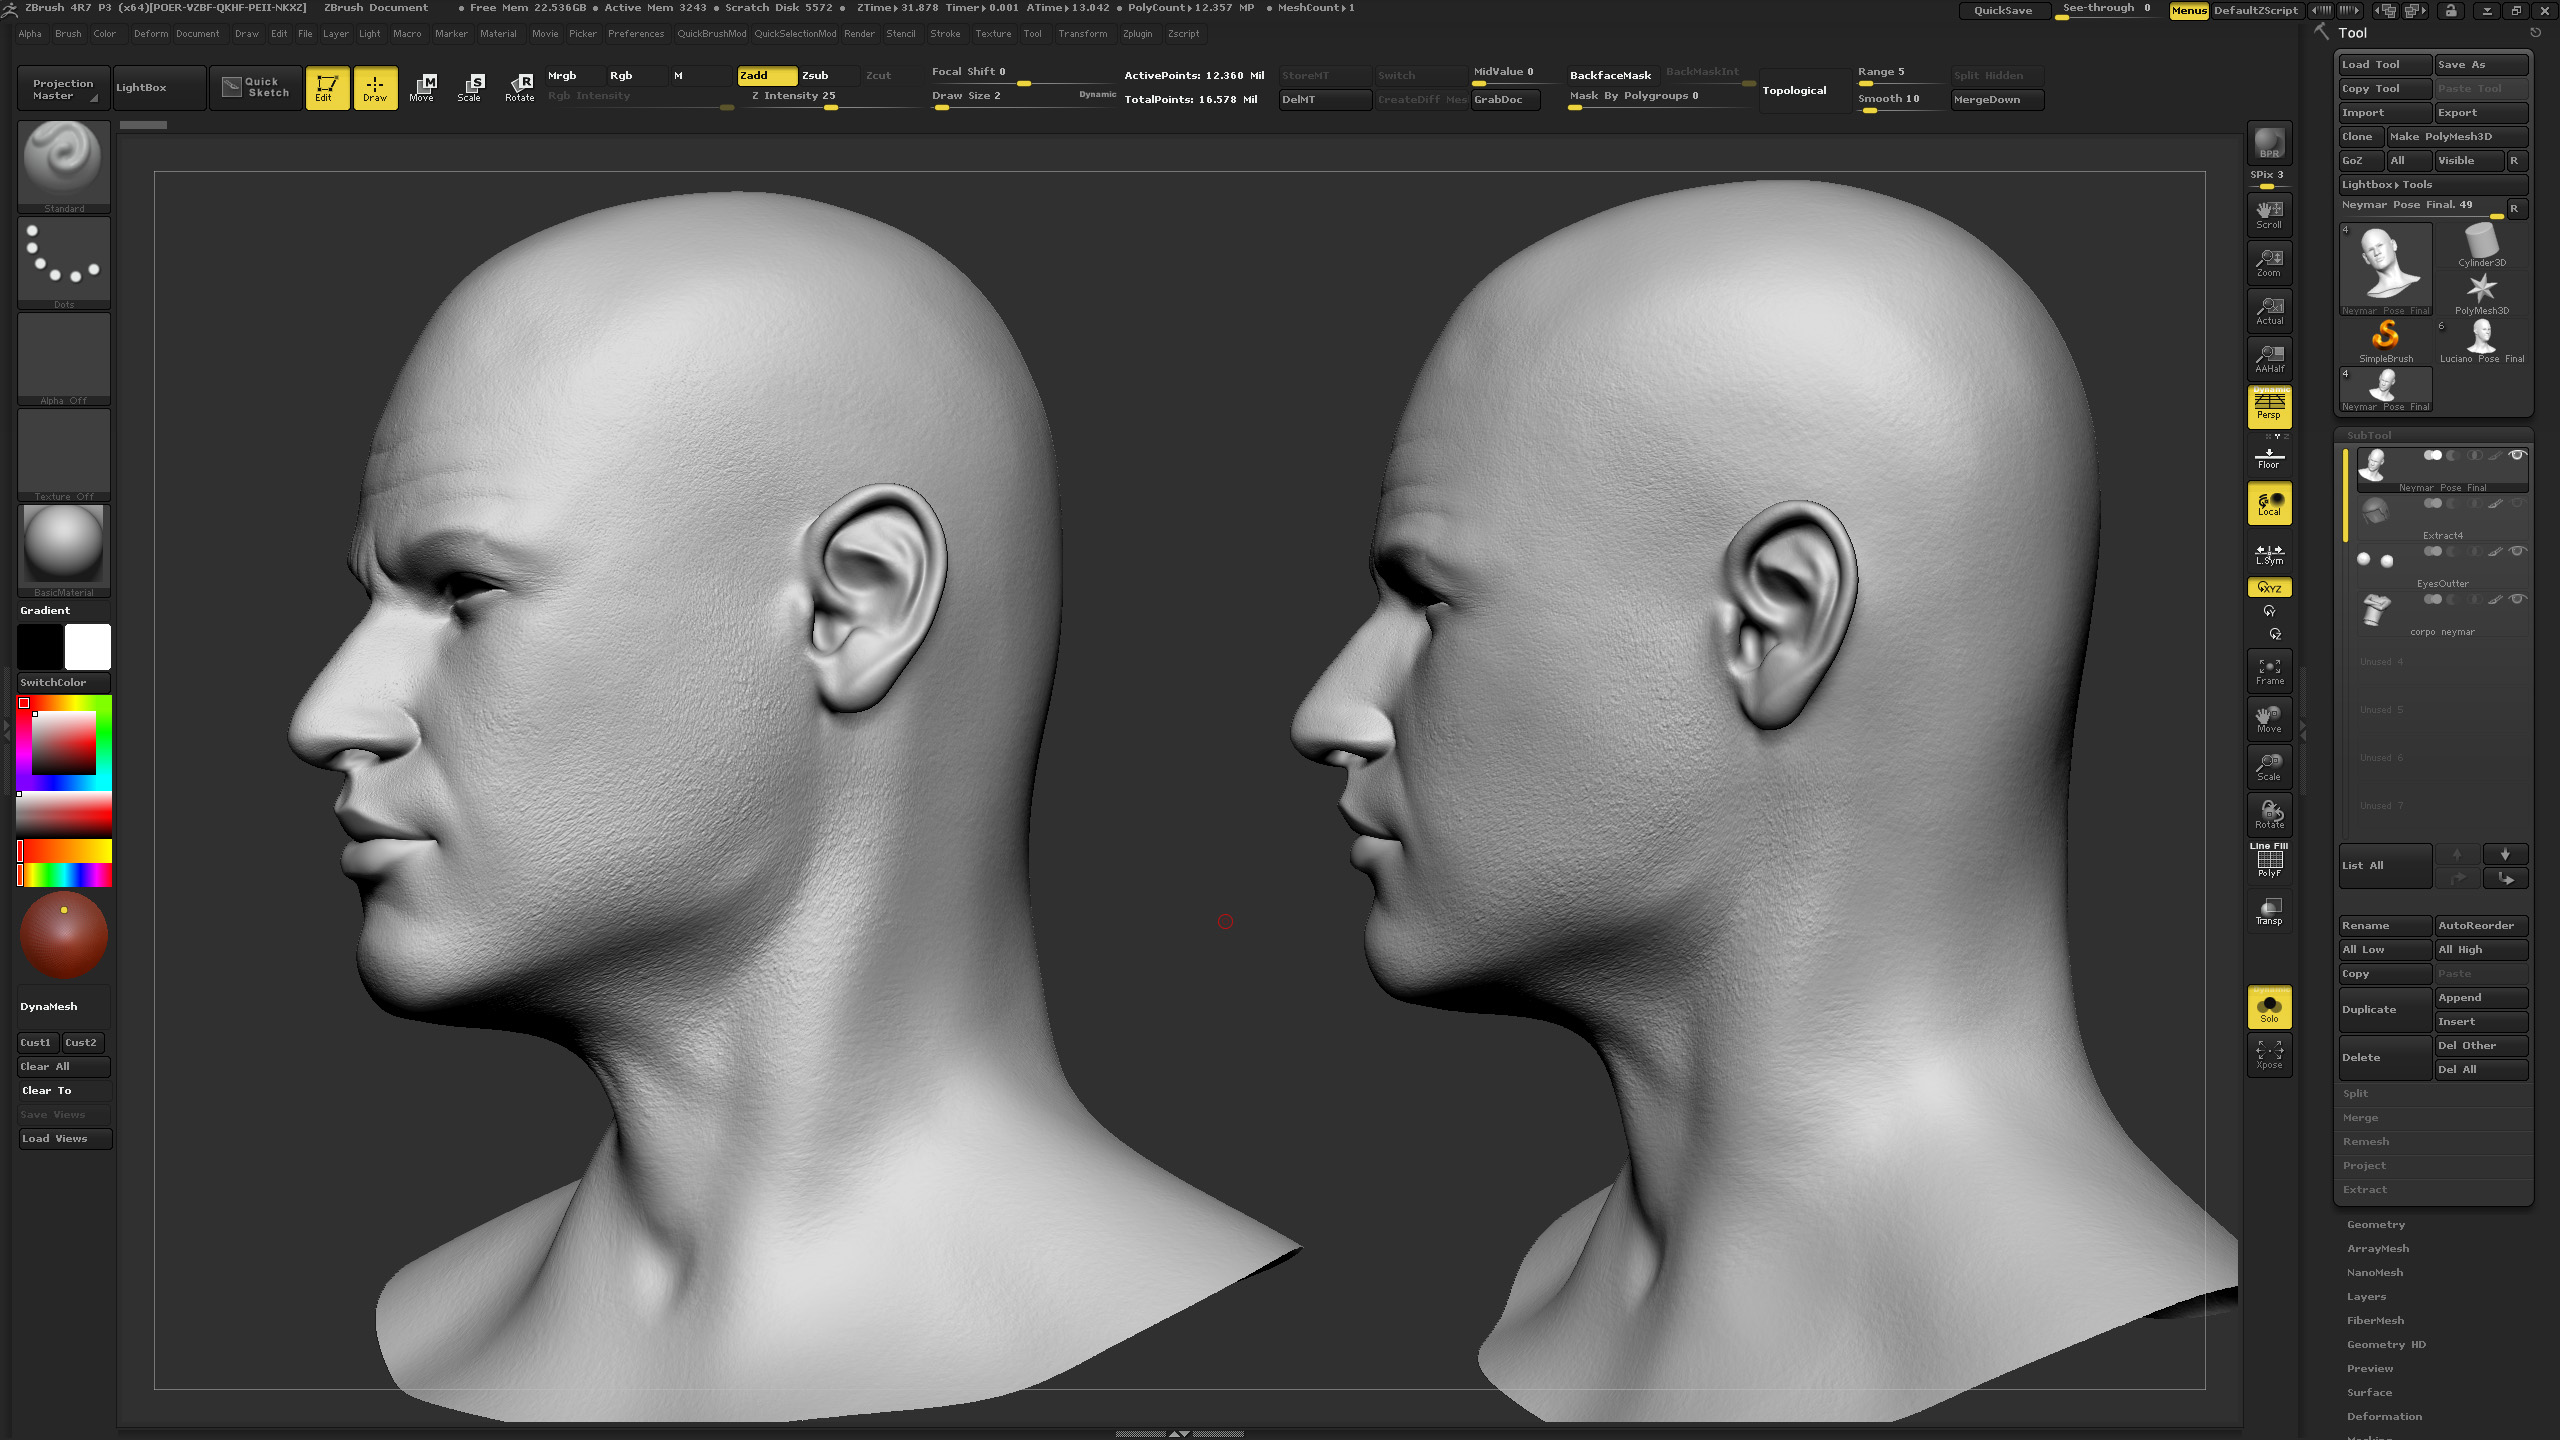Toggle the Floor grid
2560x1440 pixels.
tap(2269, 459)
